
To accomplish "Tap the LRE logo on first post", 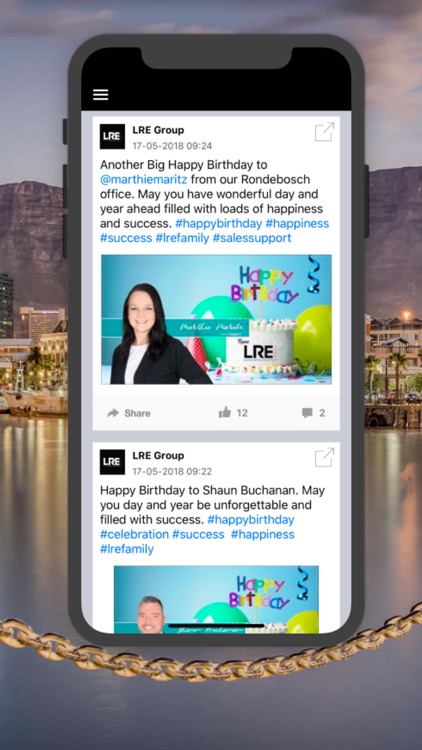I will pyautogui.click(x=112, y=137).
